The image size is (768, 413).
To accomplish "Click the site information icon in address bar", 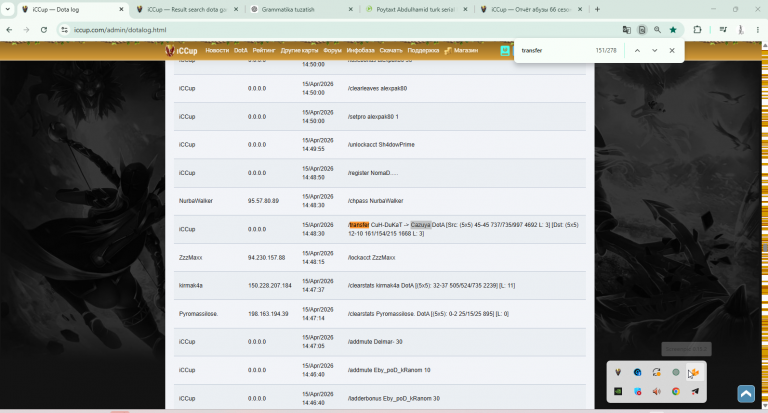I will coord(64,30).
